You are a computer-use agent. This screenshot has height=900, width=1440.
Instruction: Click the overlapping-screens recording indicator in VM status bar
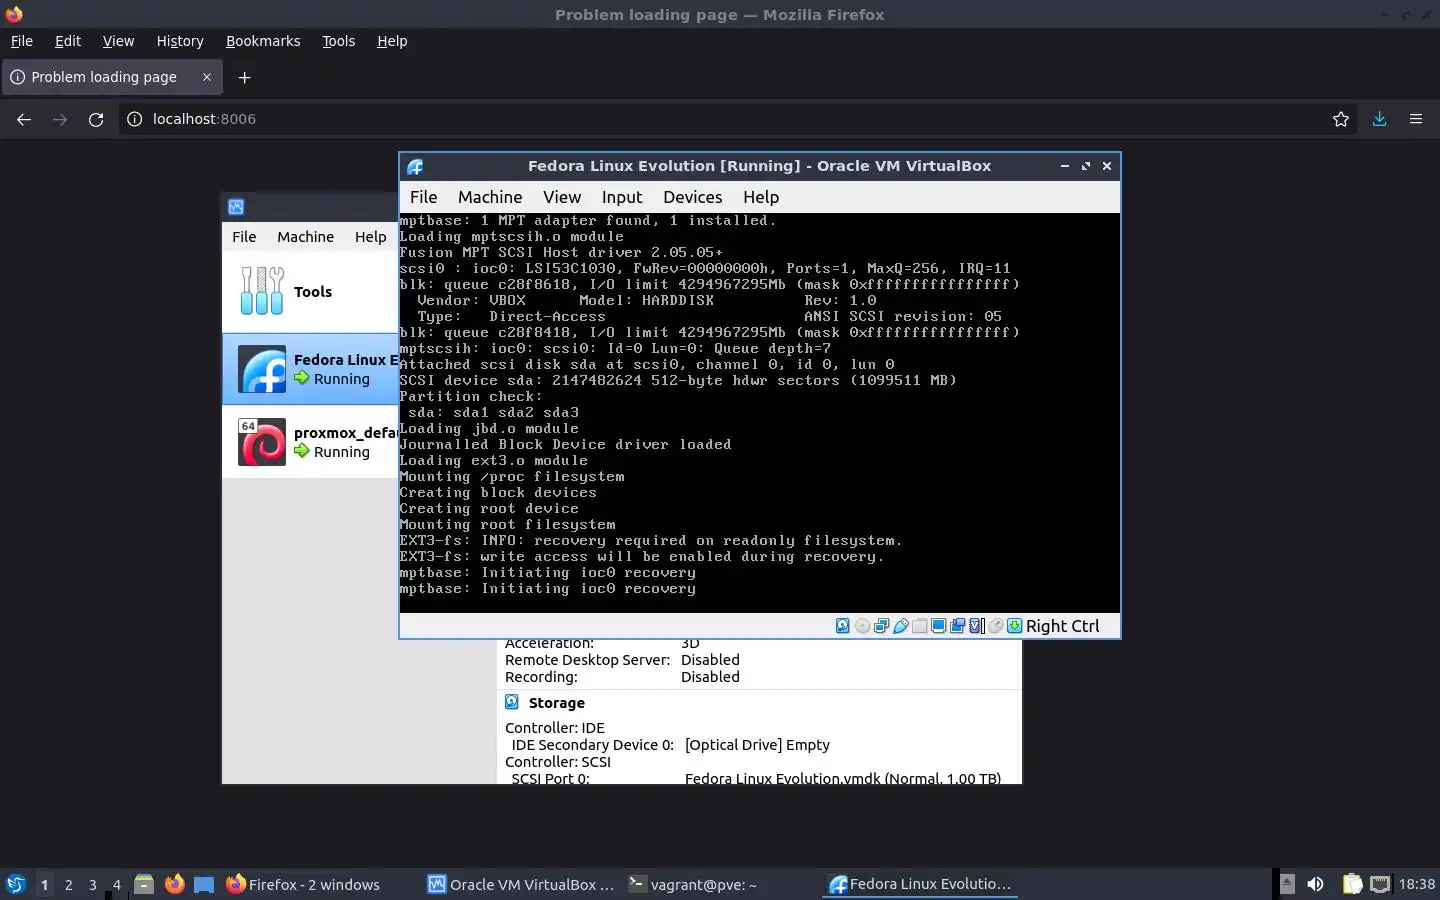pos(957,626)
